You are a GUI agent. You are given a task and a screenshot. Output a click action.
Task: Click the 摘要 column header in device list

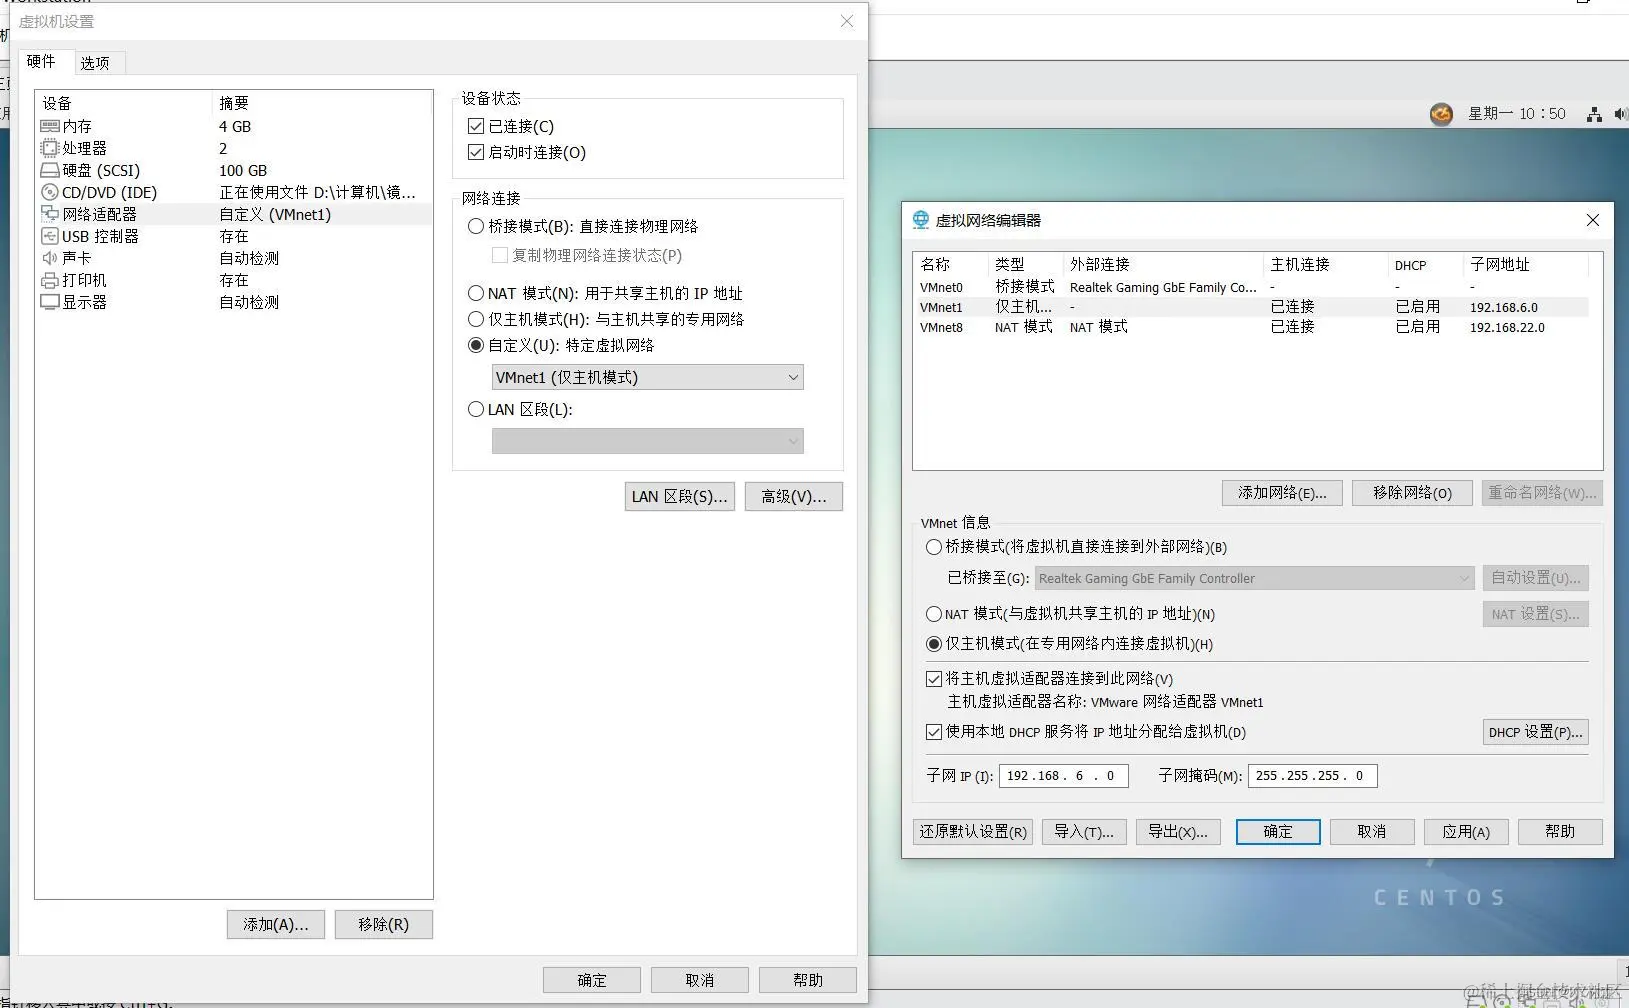click(x=322, y=103)
